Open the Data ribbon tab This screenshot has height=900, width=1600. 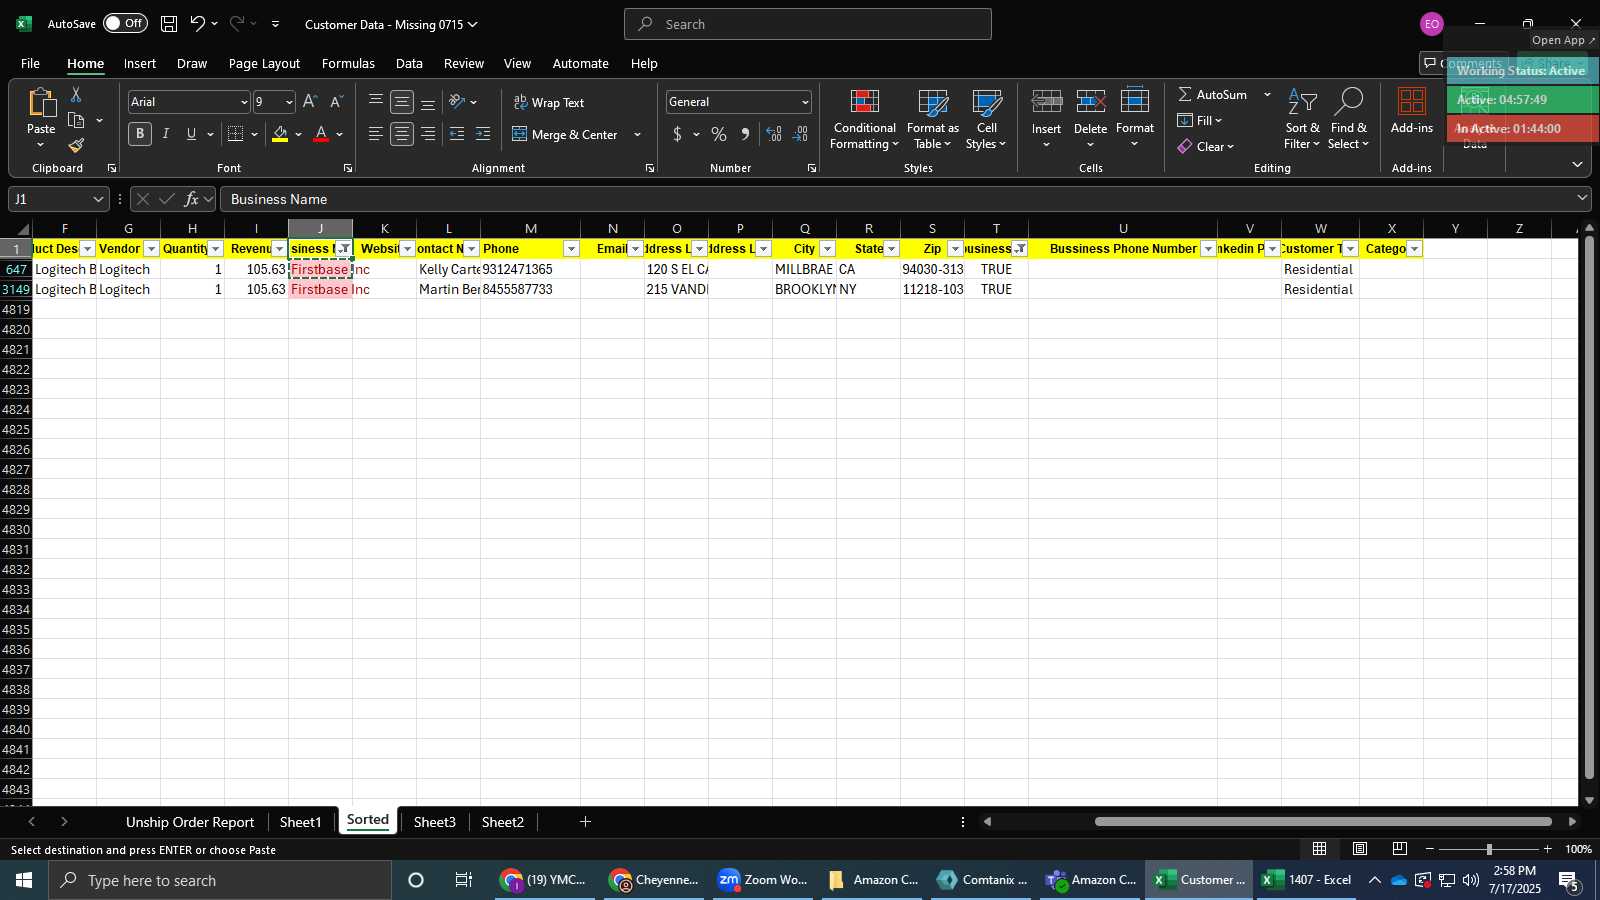(x=409, y=63)
